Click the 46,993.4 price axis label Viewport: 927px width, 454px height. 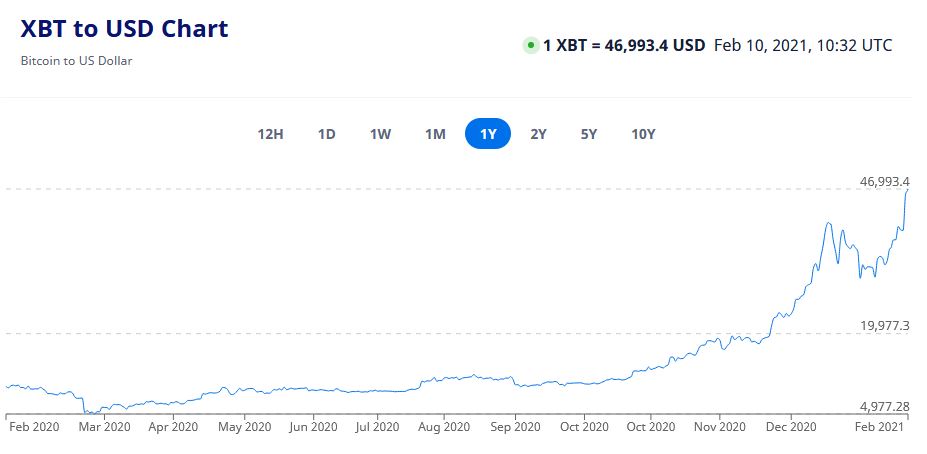884,181
